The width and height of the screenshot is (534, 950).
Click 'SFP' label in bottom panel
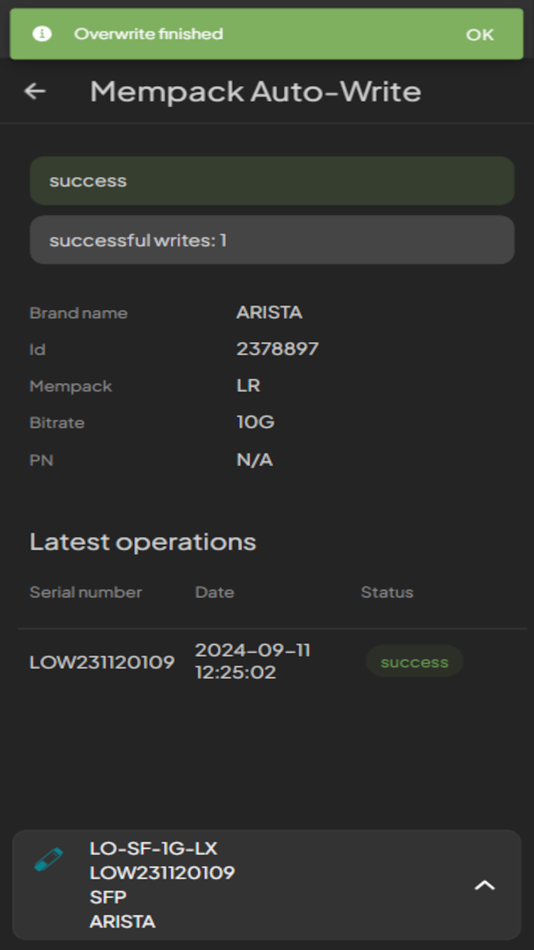pyautogui.click(x=108, y=897)
